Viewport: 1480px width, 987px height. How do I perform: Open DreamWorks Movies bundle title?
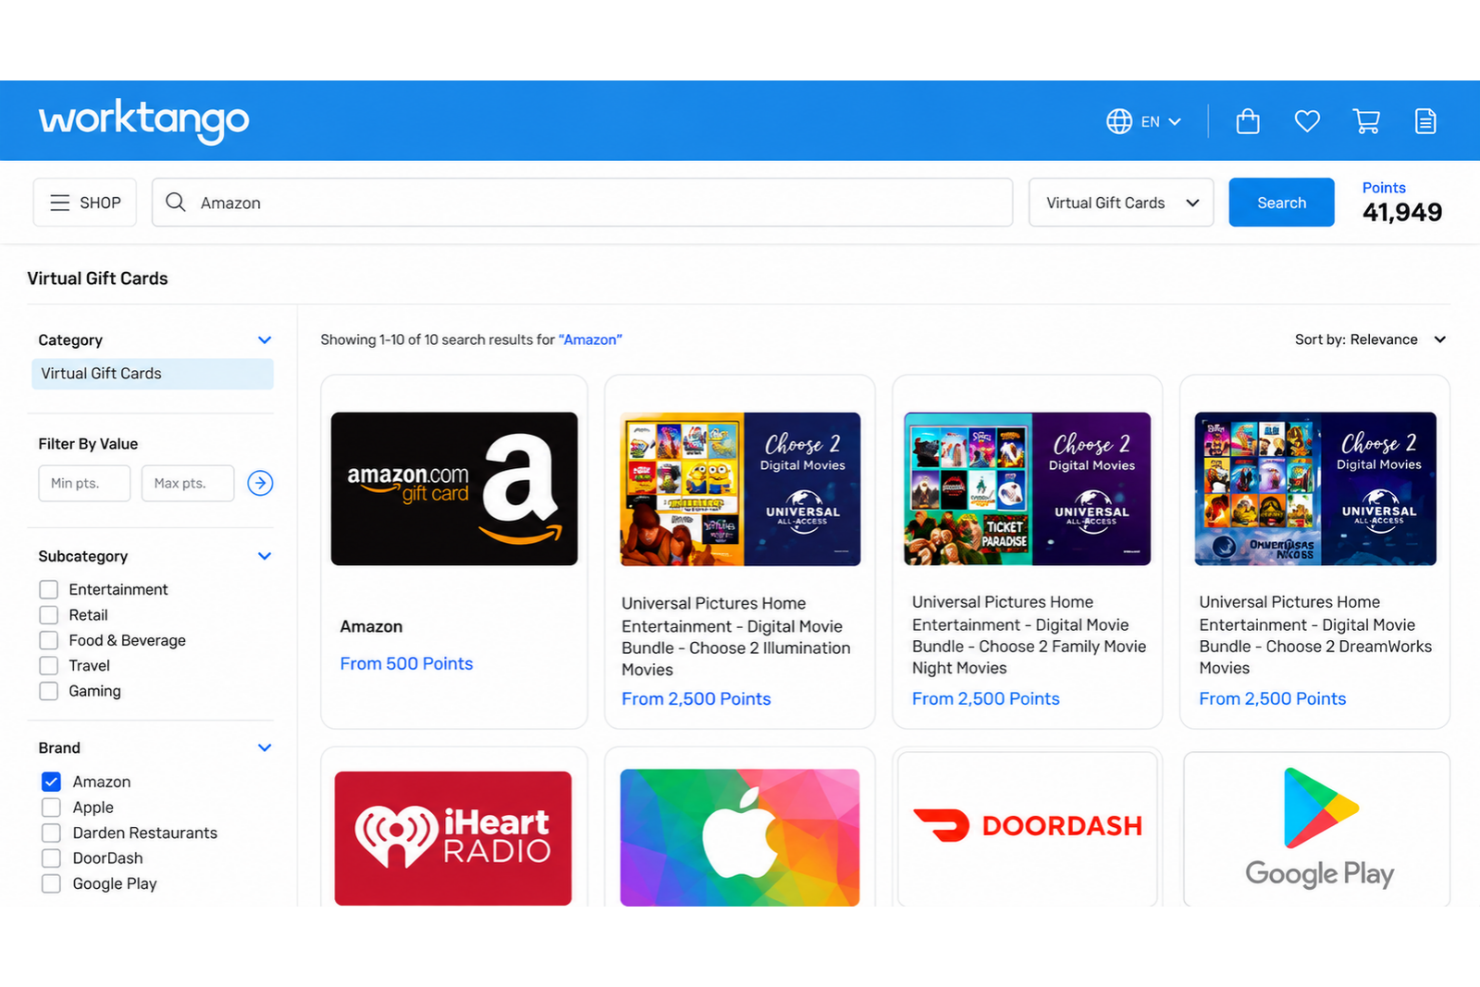pyautogui.click(x=1315, y=635)
